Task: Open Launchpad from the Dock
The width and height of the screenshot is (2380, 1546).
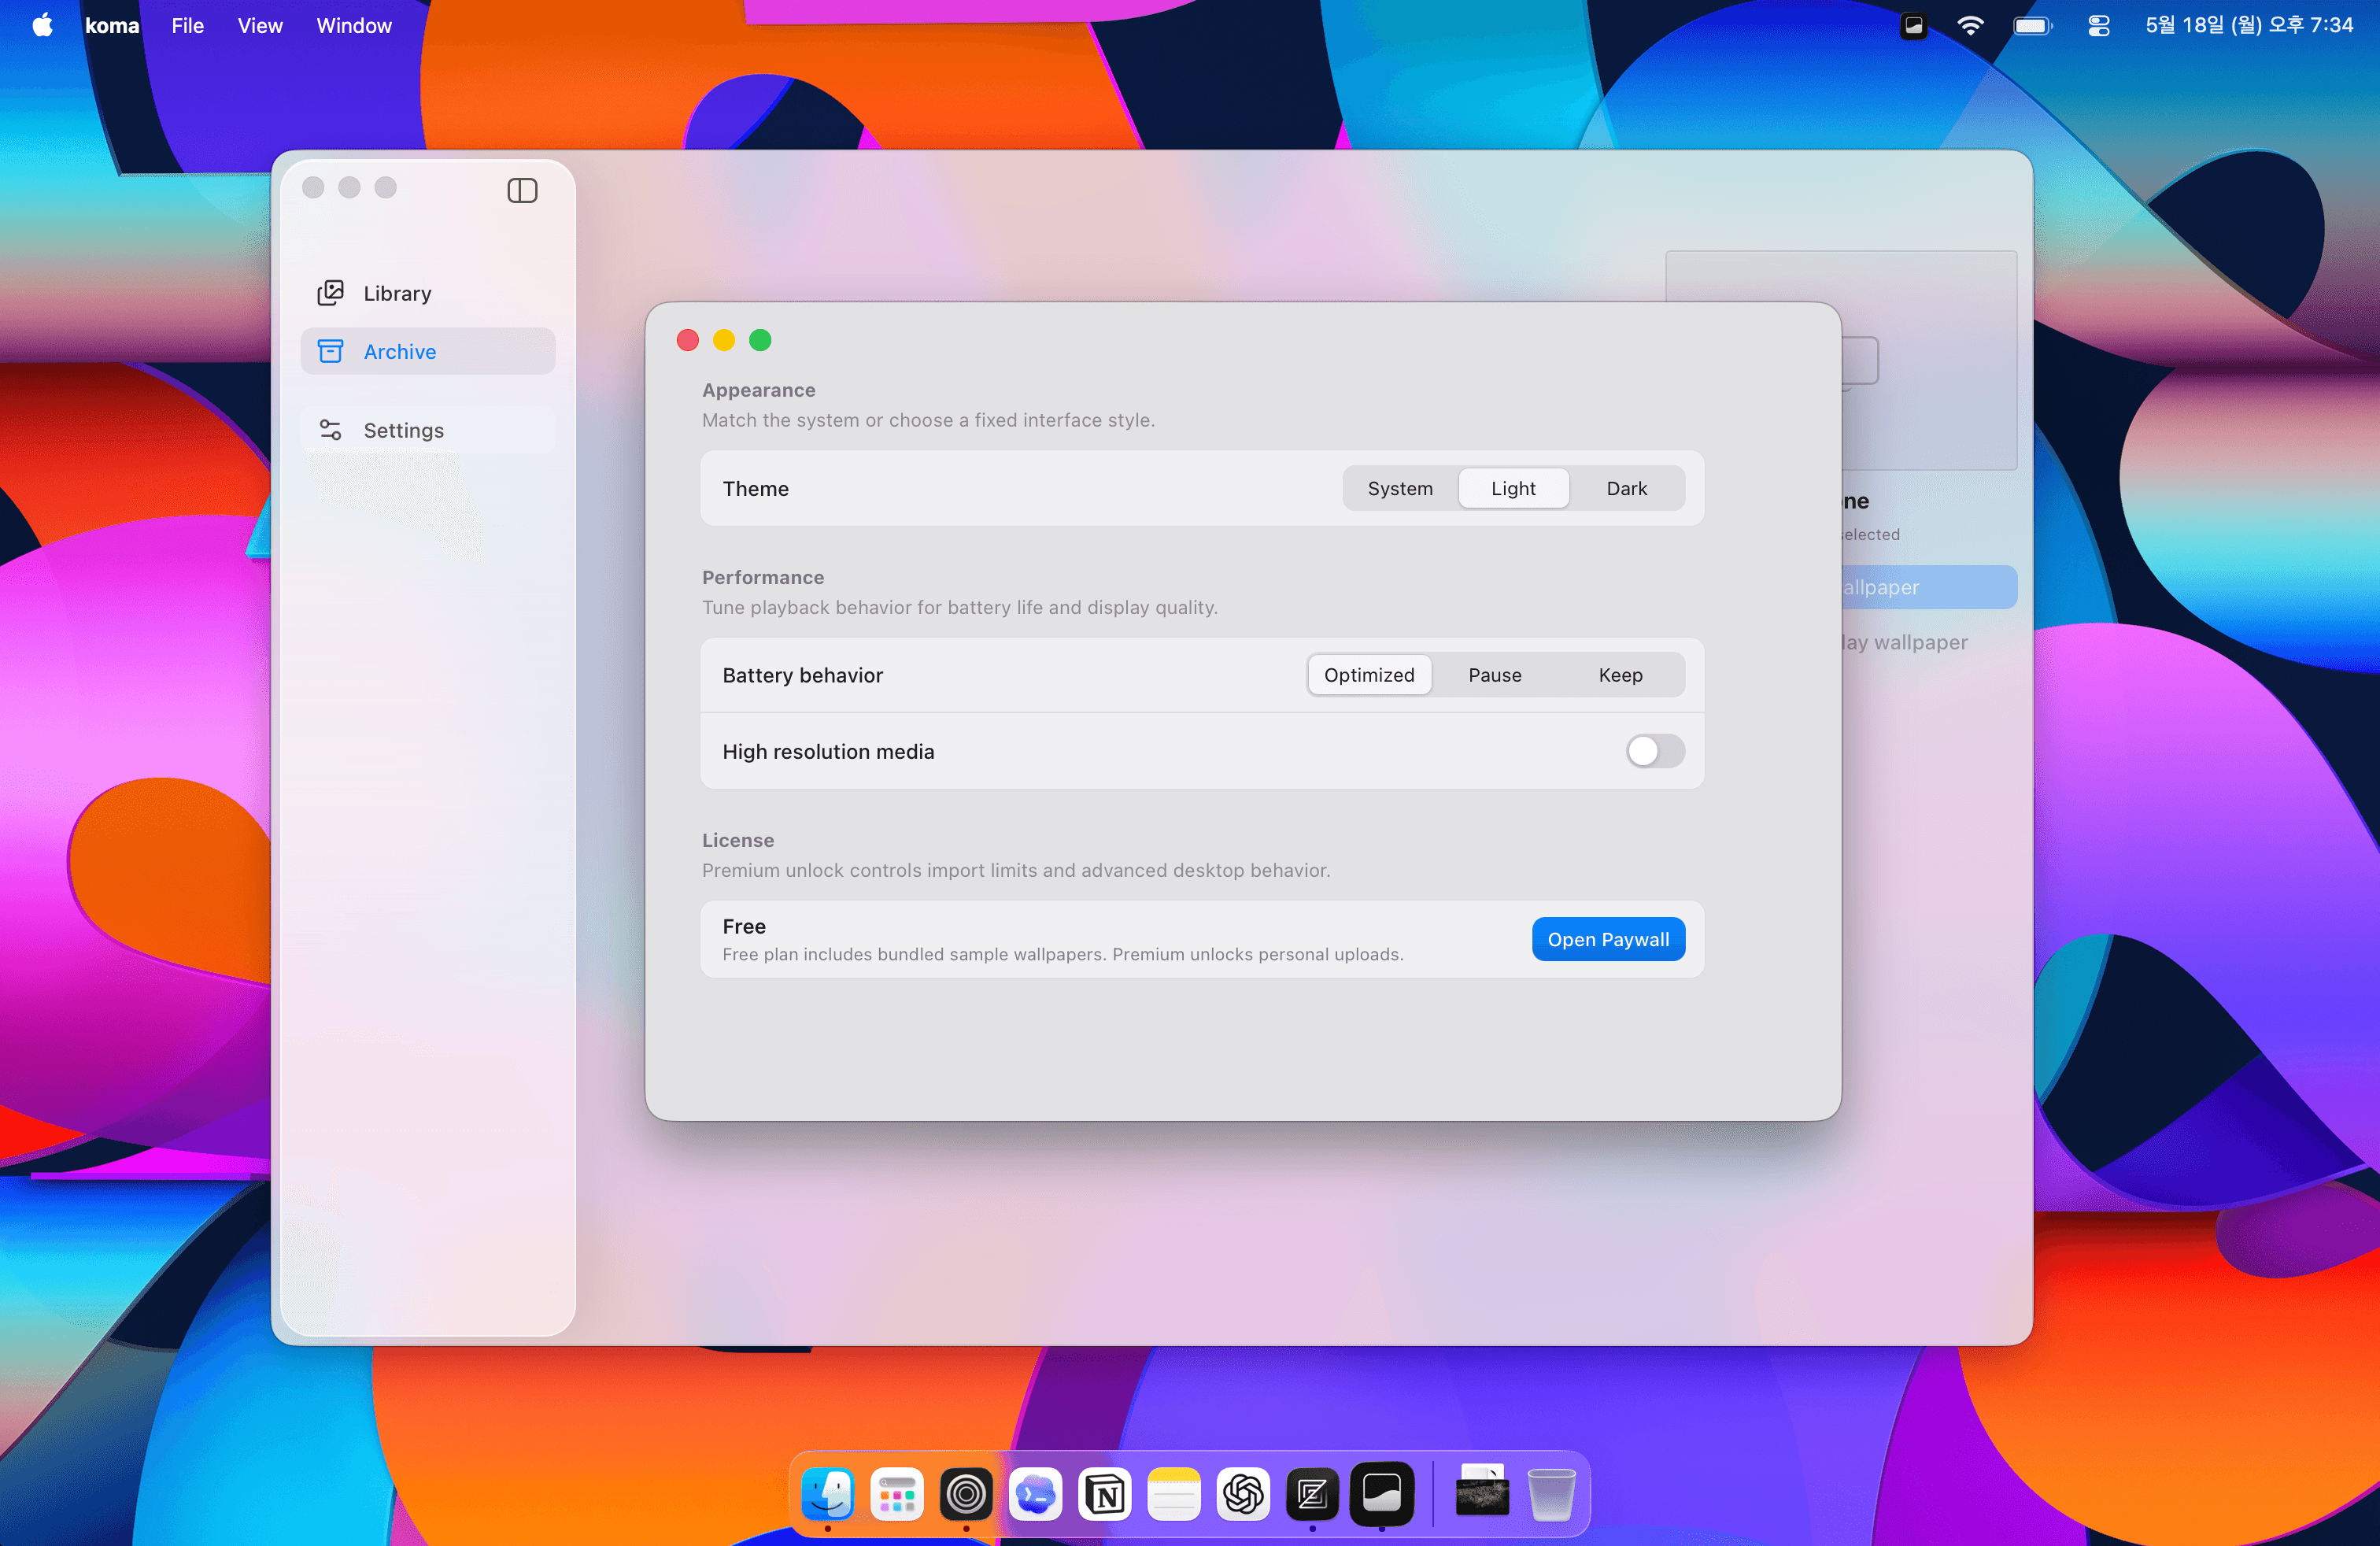Action: 897,1494
